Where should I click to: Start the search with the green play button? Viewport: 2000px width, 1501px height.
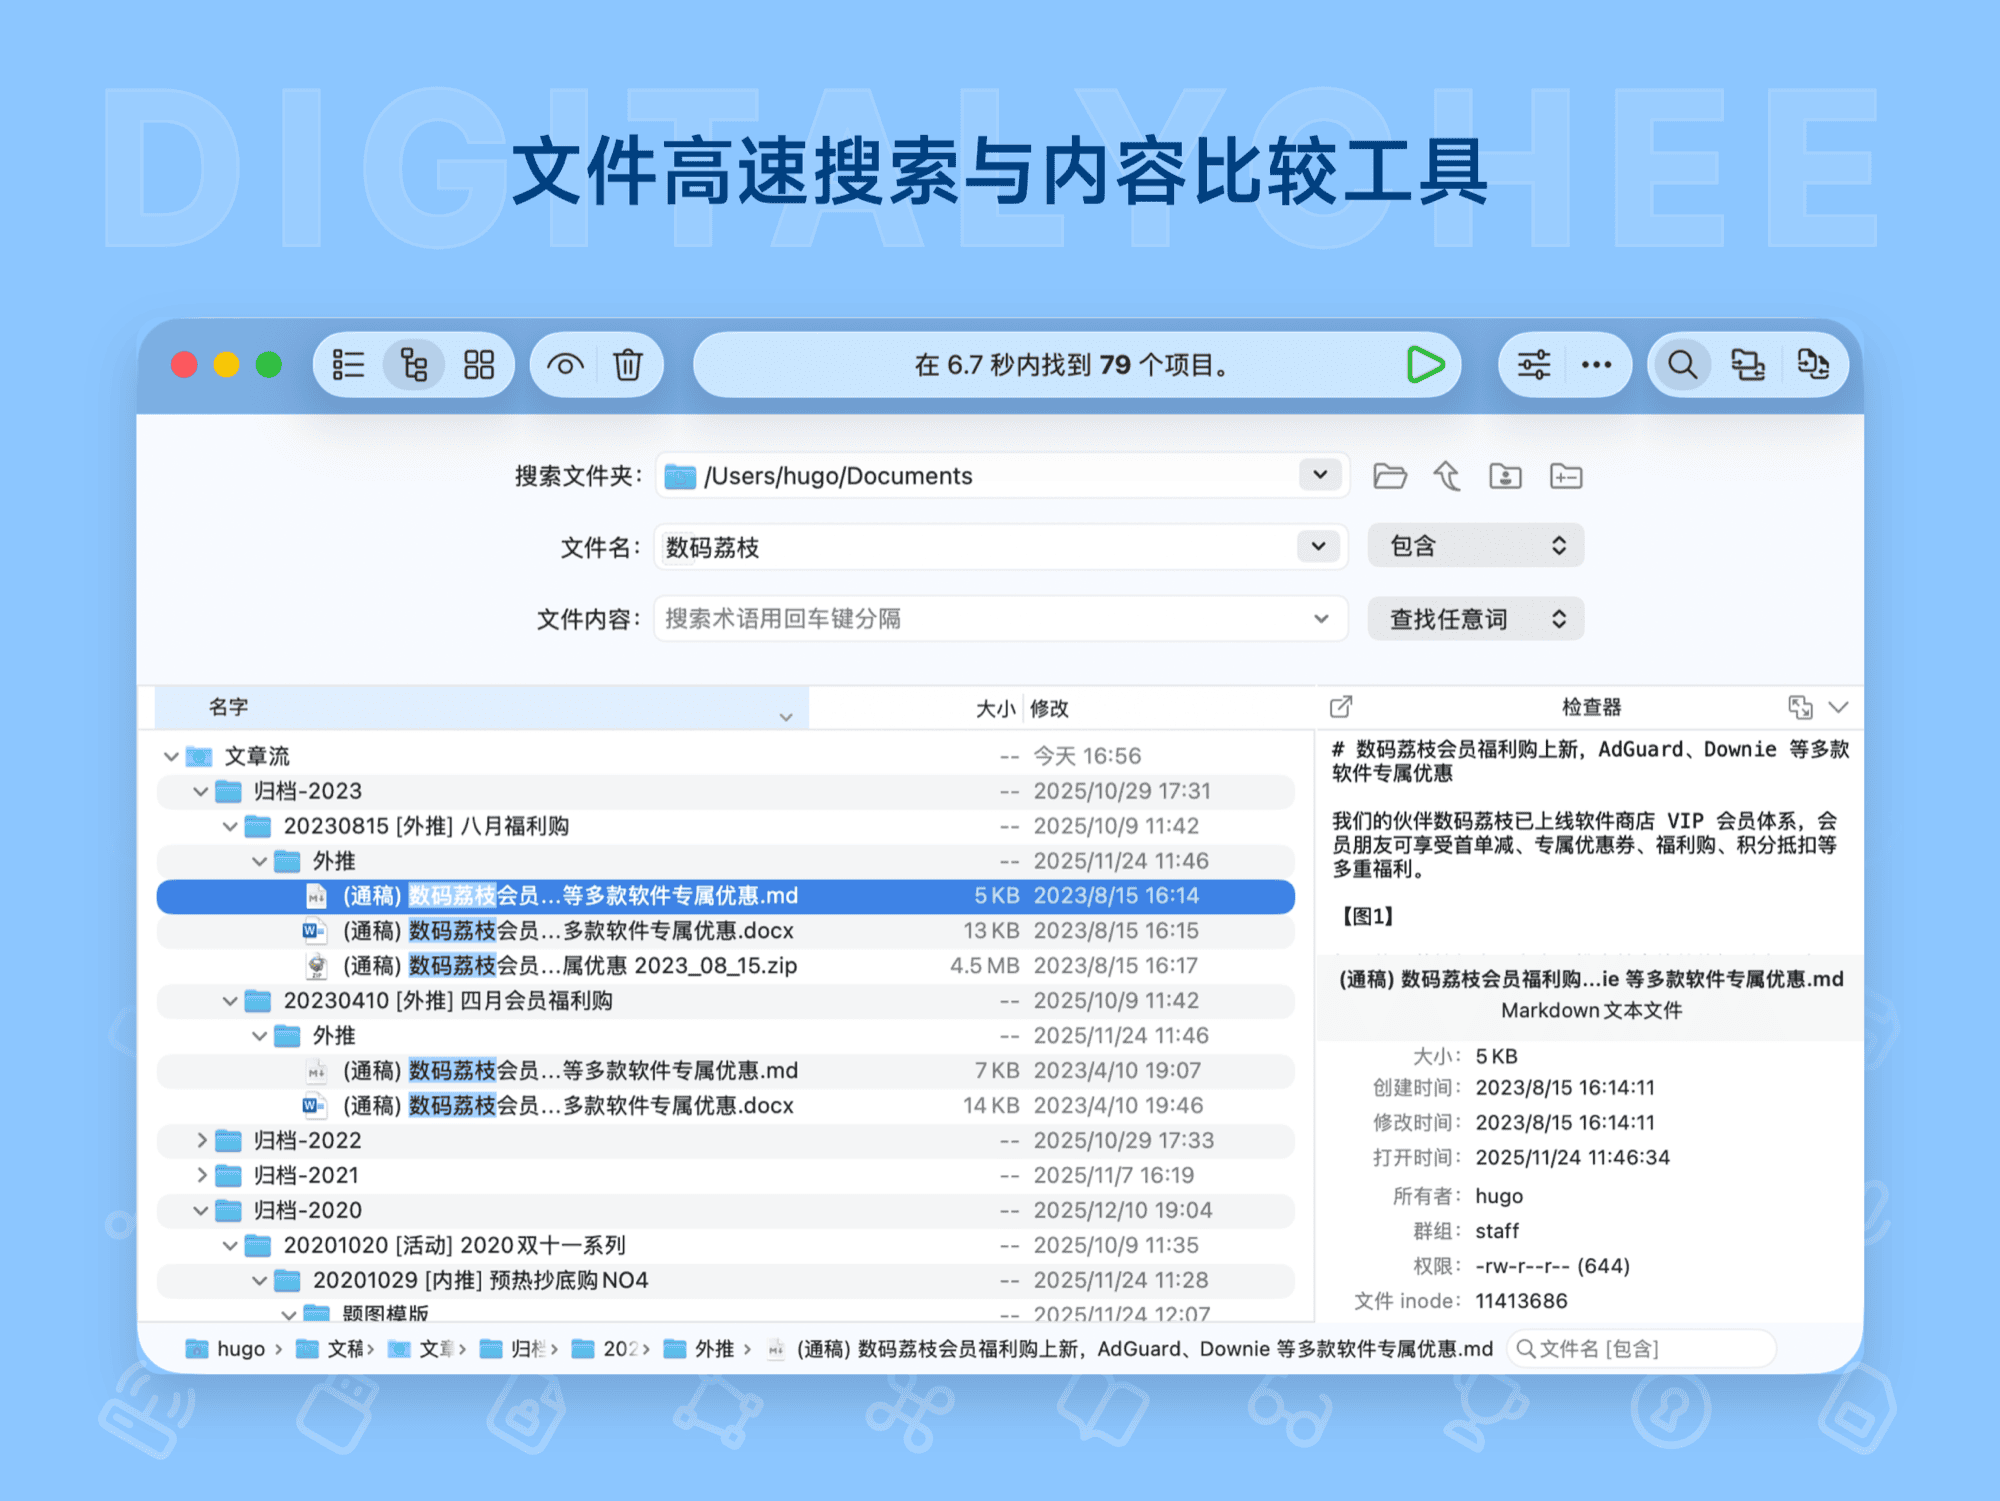(x=1427, y=364)
